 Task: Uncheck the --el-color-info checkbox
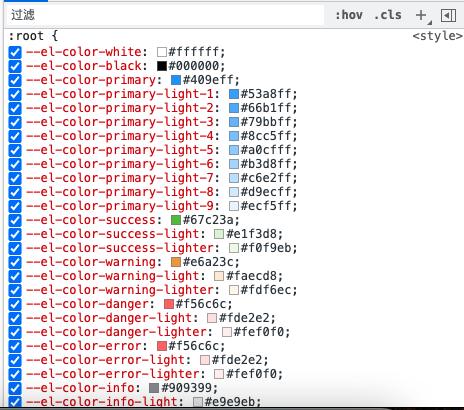coord(15,388)
